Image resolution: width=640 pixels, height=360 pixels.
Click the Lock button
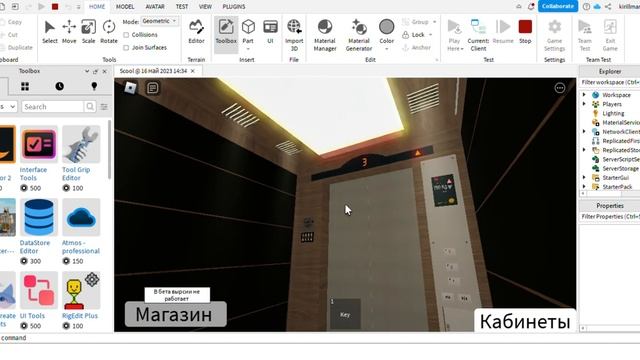point(417,35)
